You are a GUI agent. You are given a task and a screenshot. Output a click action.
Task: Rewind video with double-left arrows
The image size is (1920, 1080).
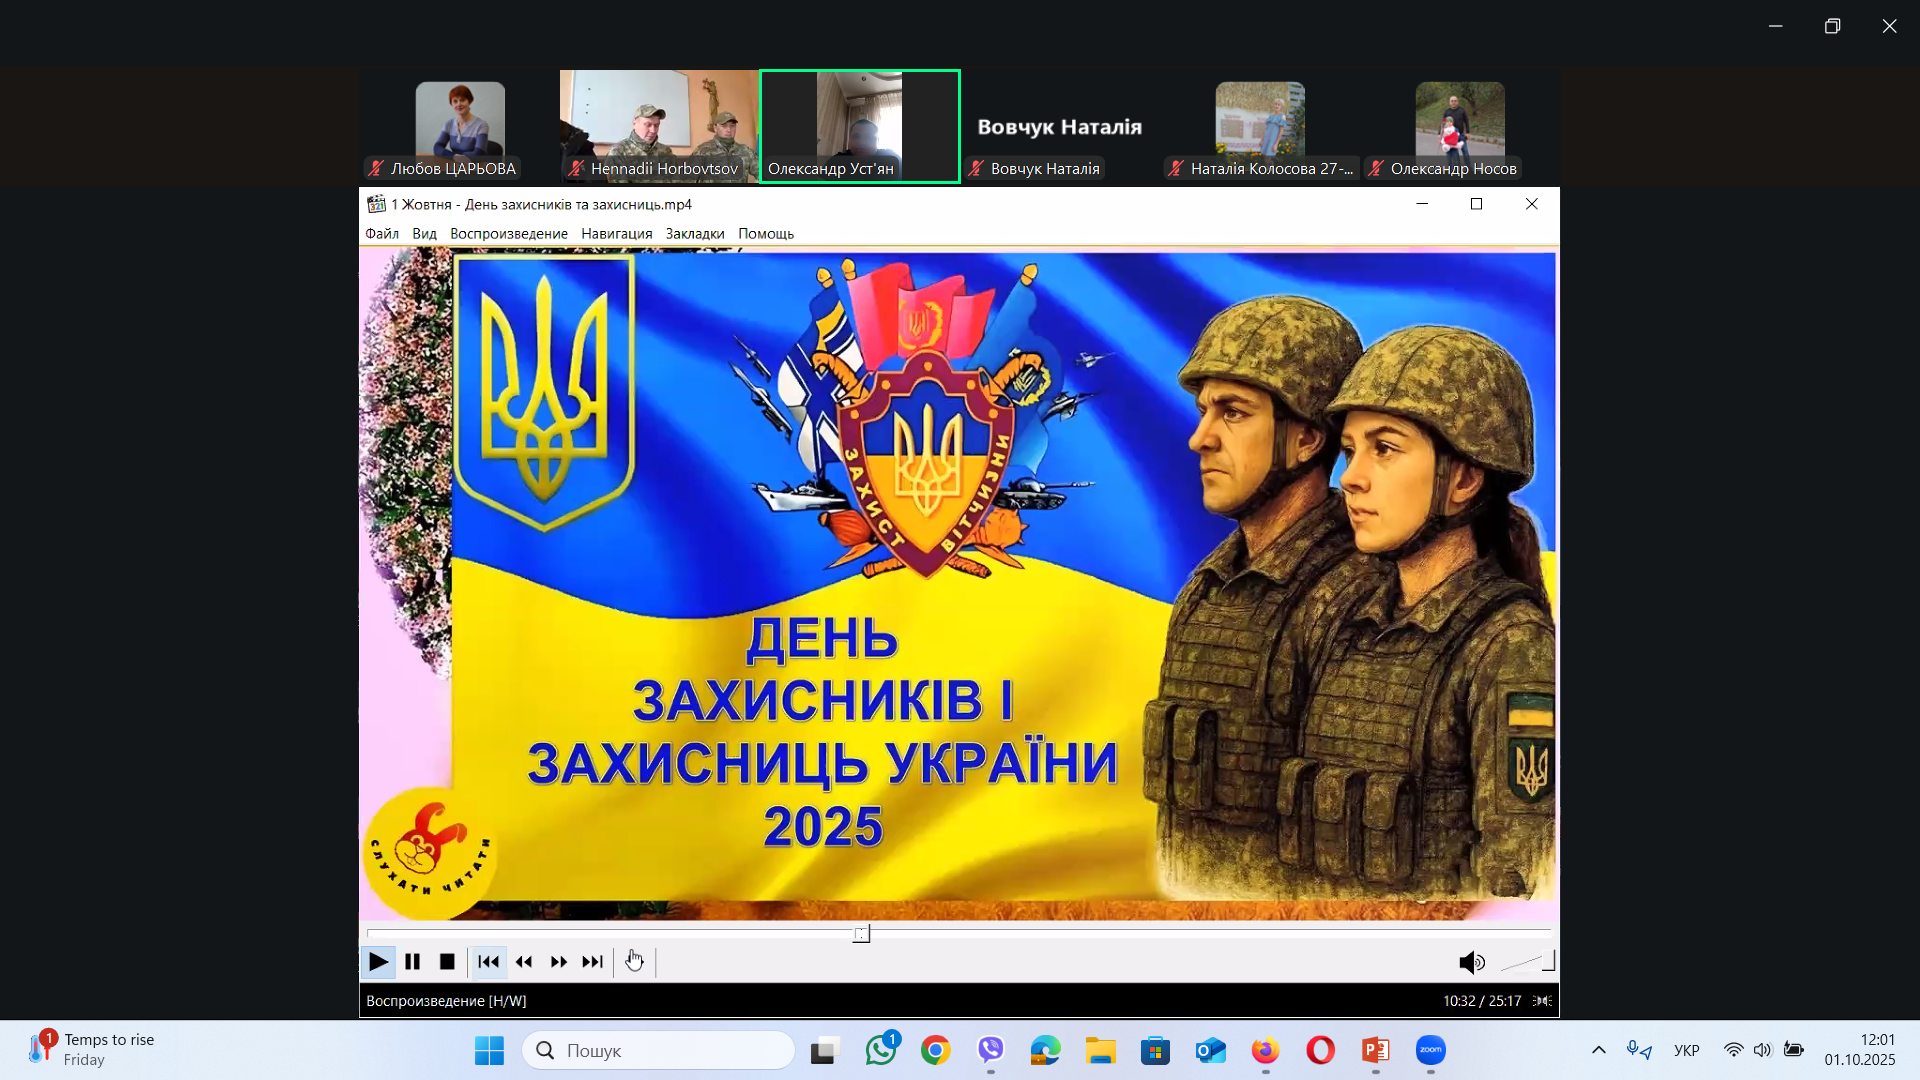524,962
